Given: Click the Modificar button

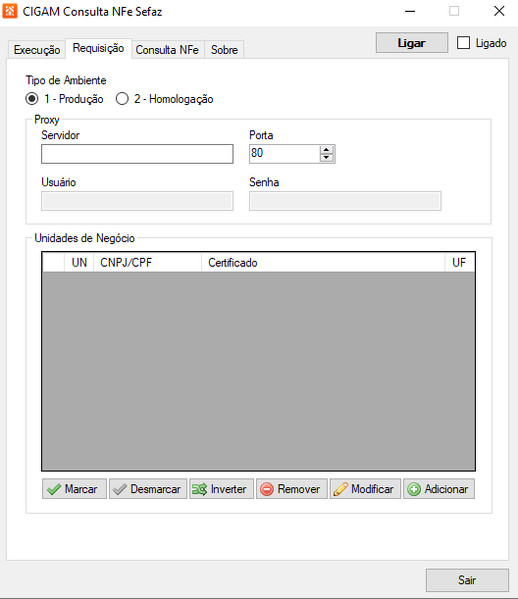Looking at the screenshot, I should tap(365, 489).
